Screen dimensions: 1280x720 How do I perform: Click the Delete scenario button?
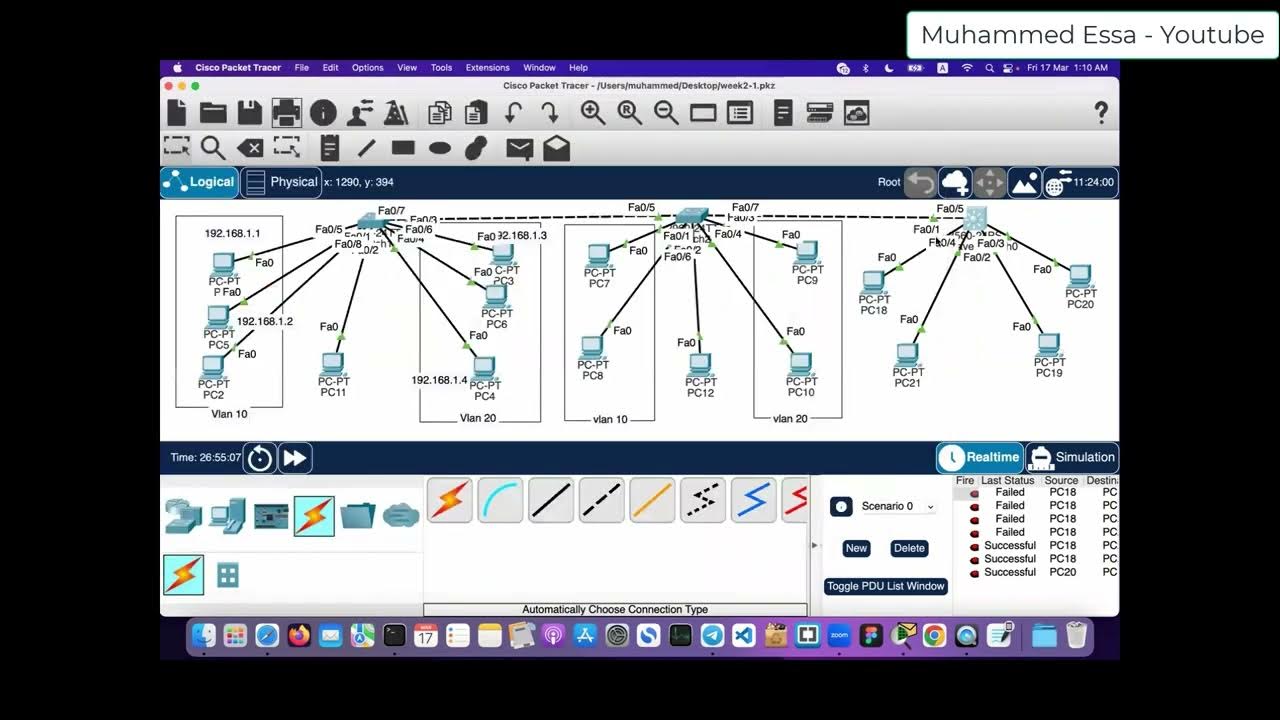coord(909,548)
